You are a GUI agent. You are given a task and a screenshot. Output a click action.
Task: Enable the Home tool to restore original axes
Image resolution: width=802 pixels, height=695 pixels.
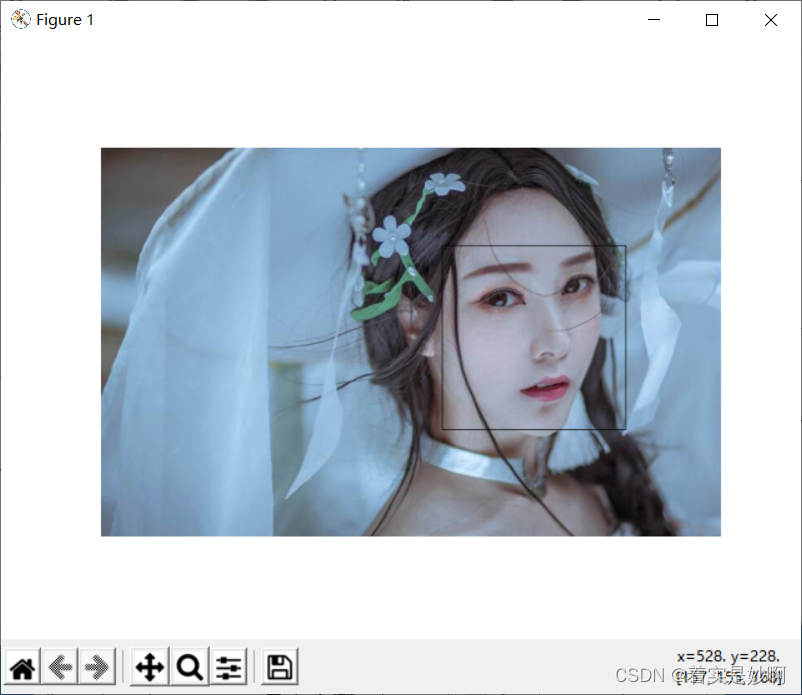click(22, 666)
